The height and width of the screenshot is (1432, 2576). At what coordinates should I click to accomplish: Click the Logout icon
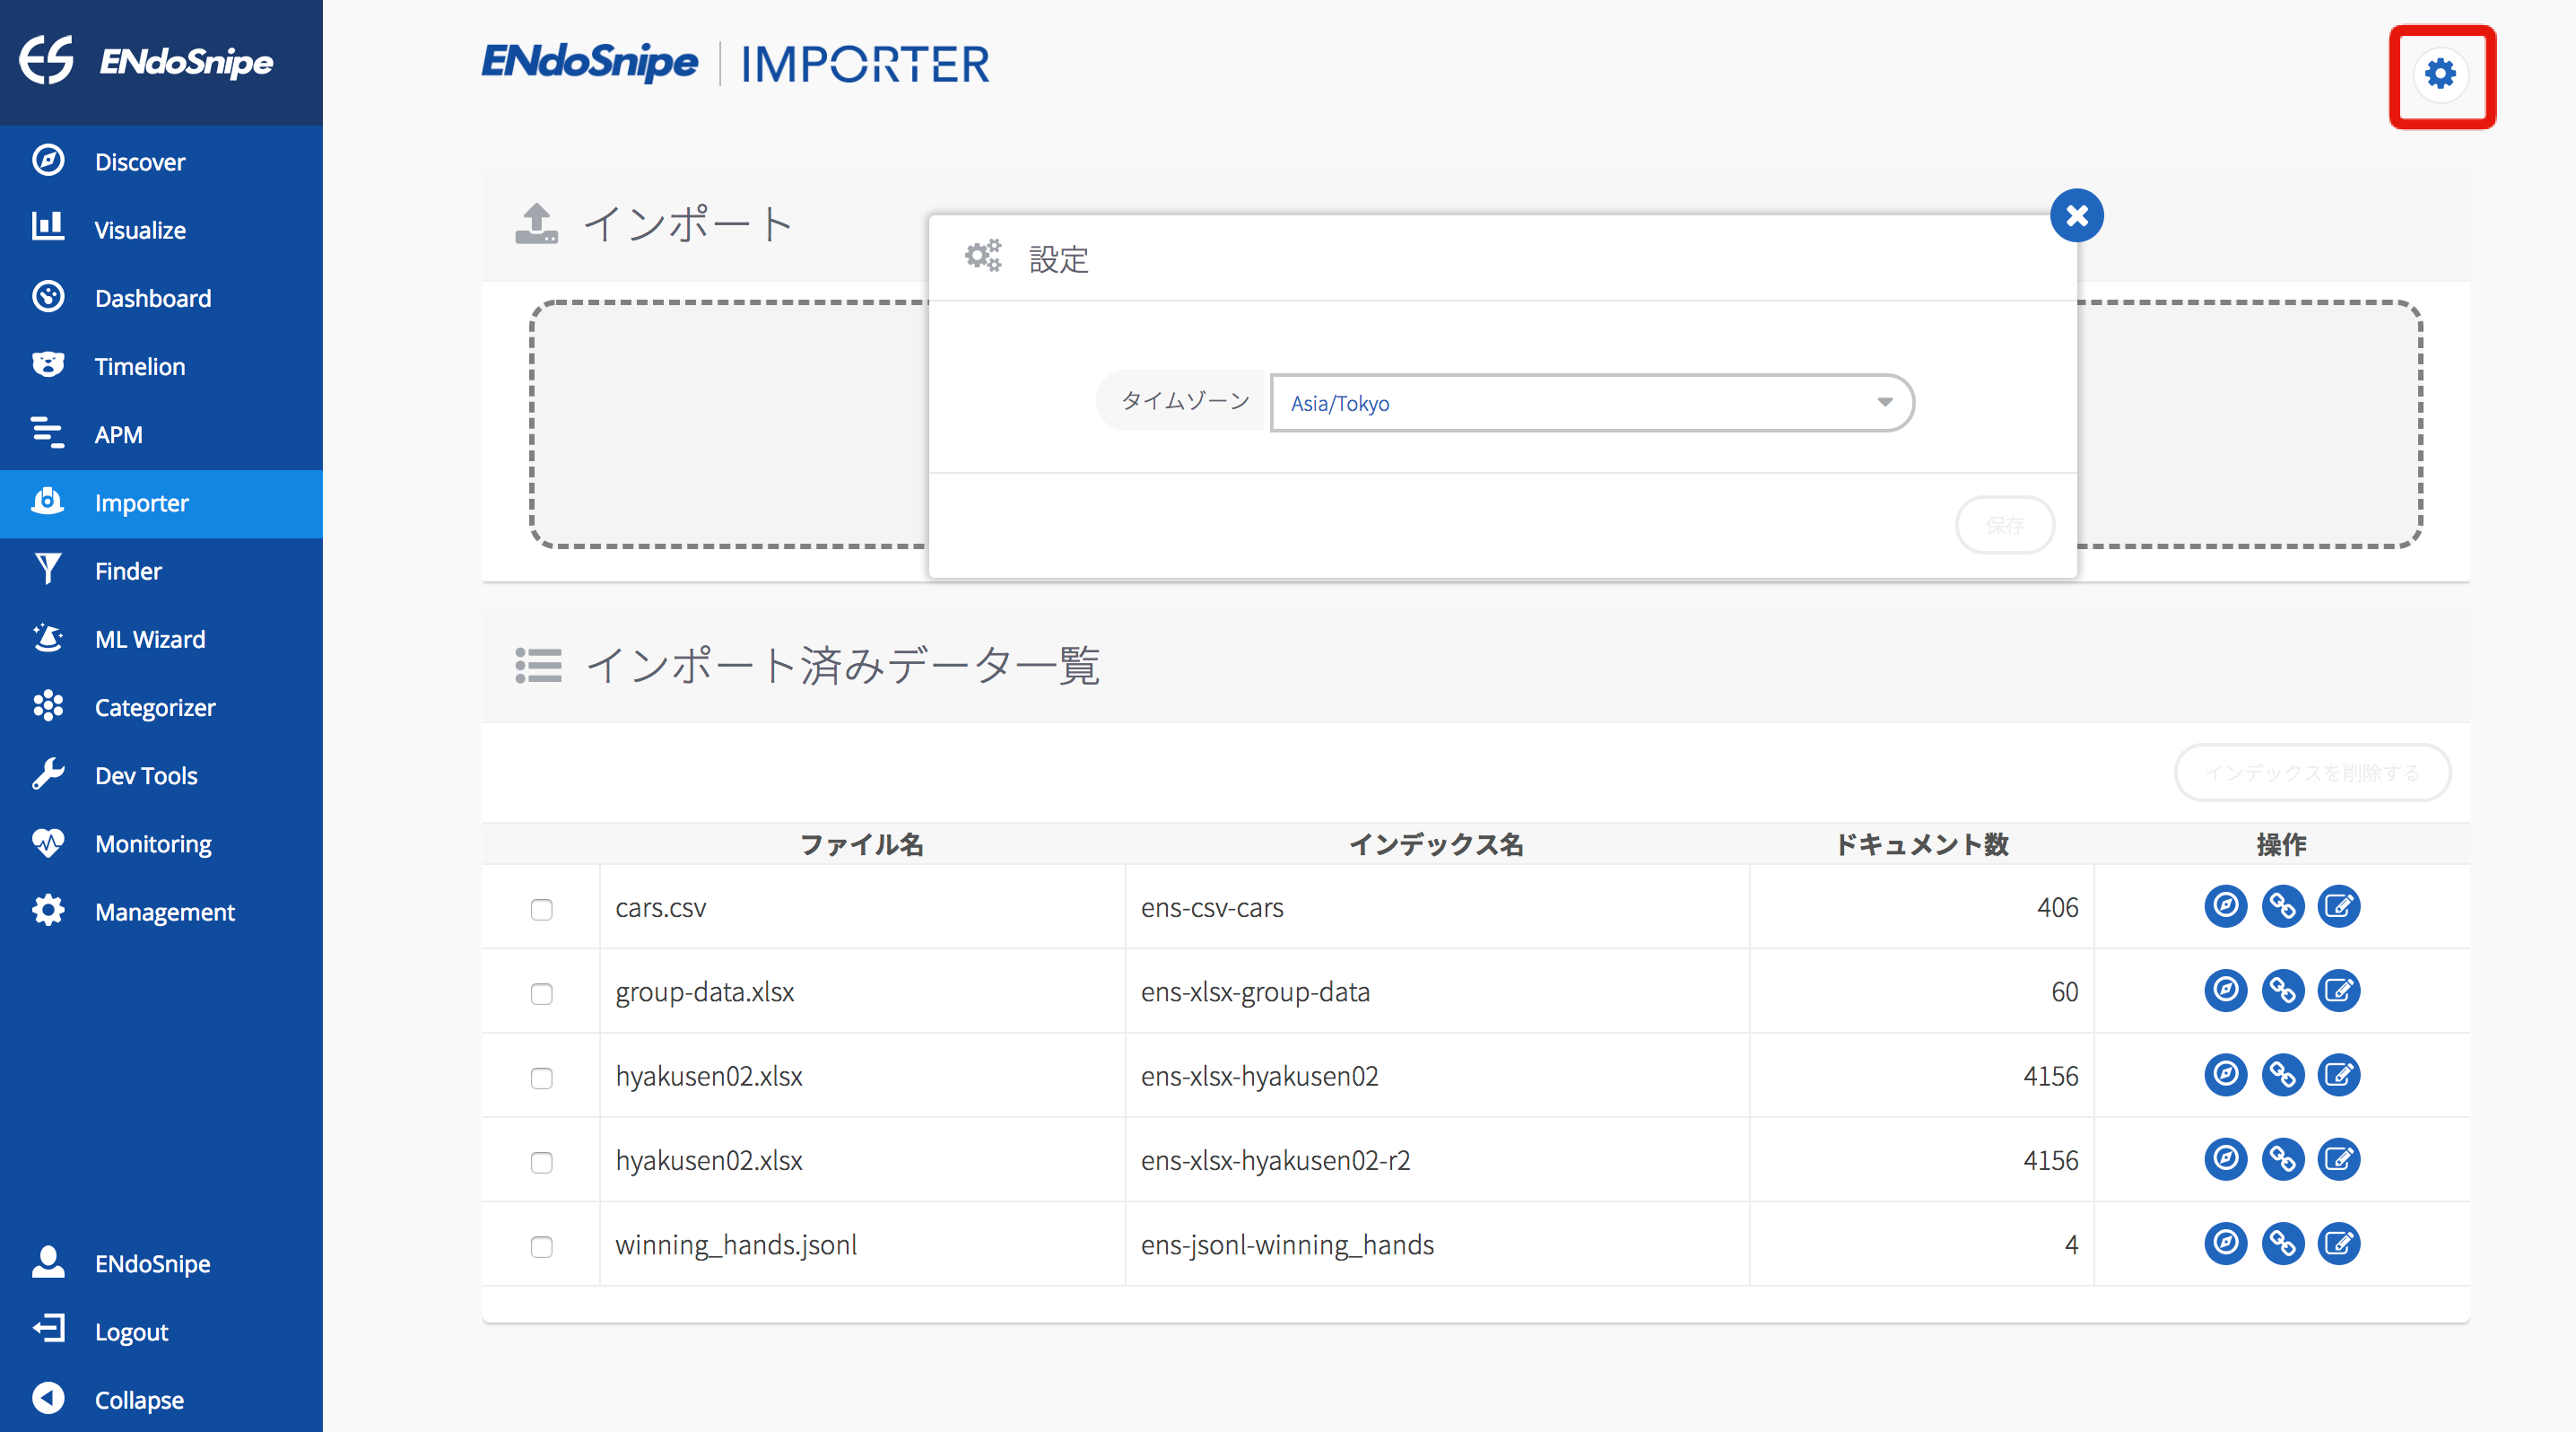click(x=48, y=1330)
